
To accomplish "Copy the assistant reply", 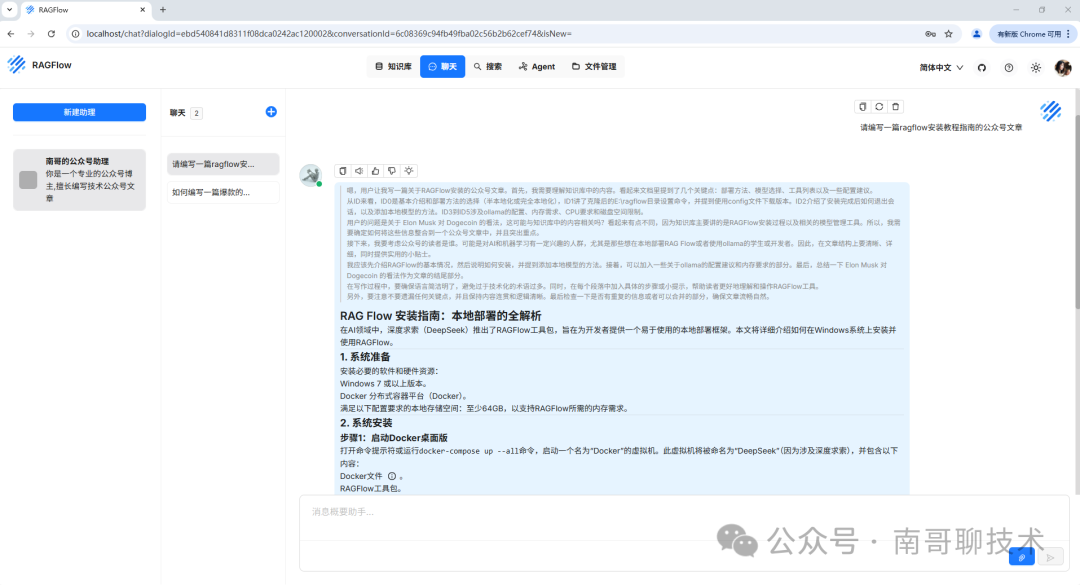I will pyautogui.click(x=342, y=171).
